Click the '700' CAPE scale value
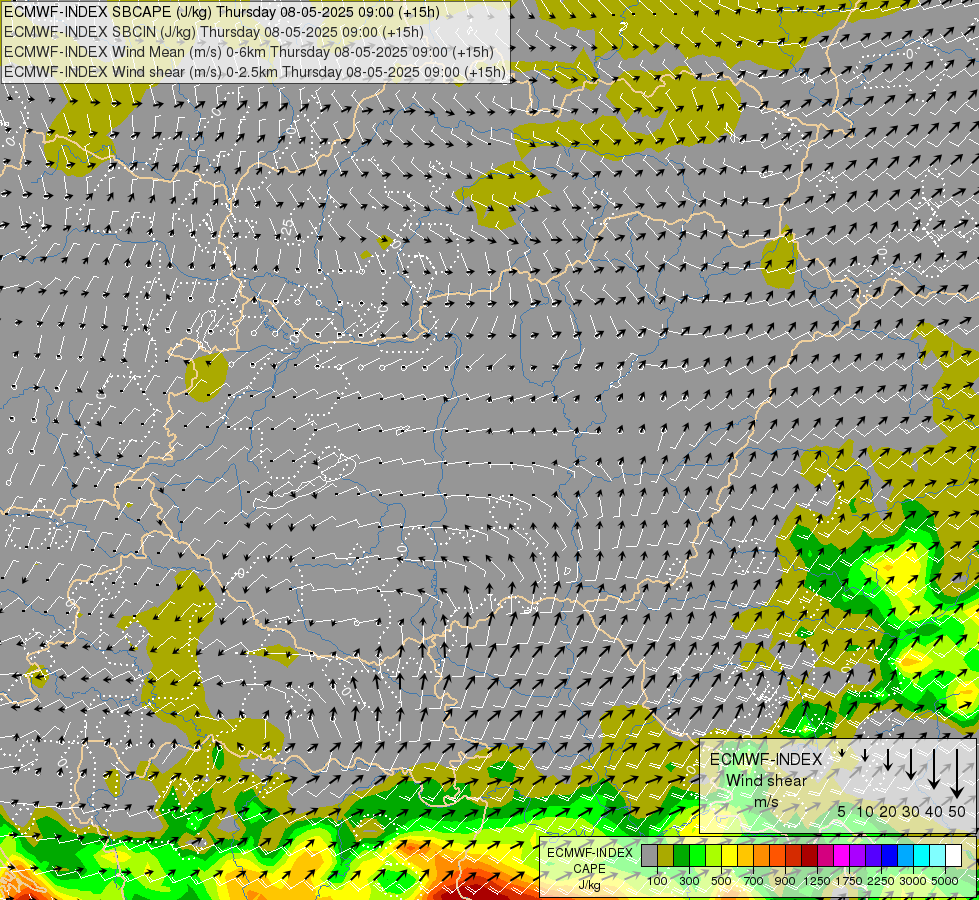Image resolution: width=979 pixels, height=900 pixels. click(x=754, y=881)
